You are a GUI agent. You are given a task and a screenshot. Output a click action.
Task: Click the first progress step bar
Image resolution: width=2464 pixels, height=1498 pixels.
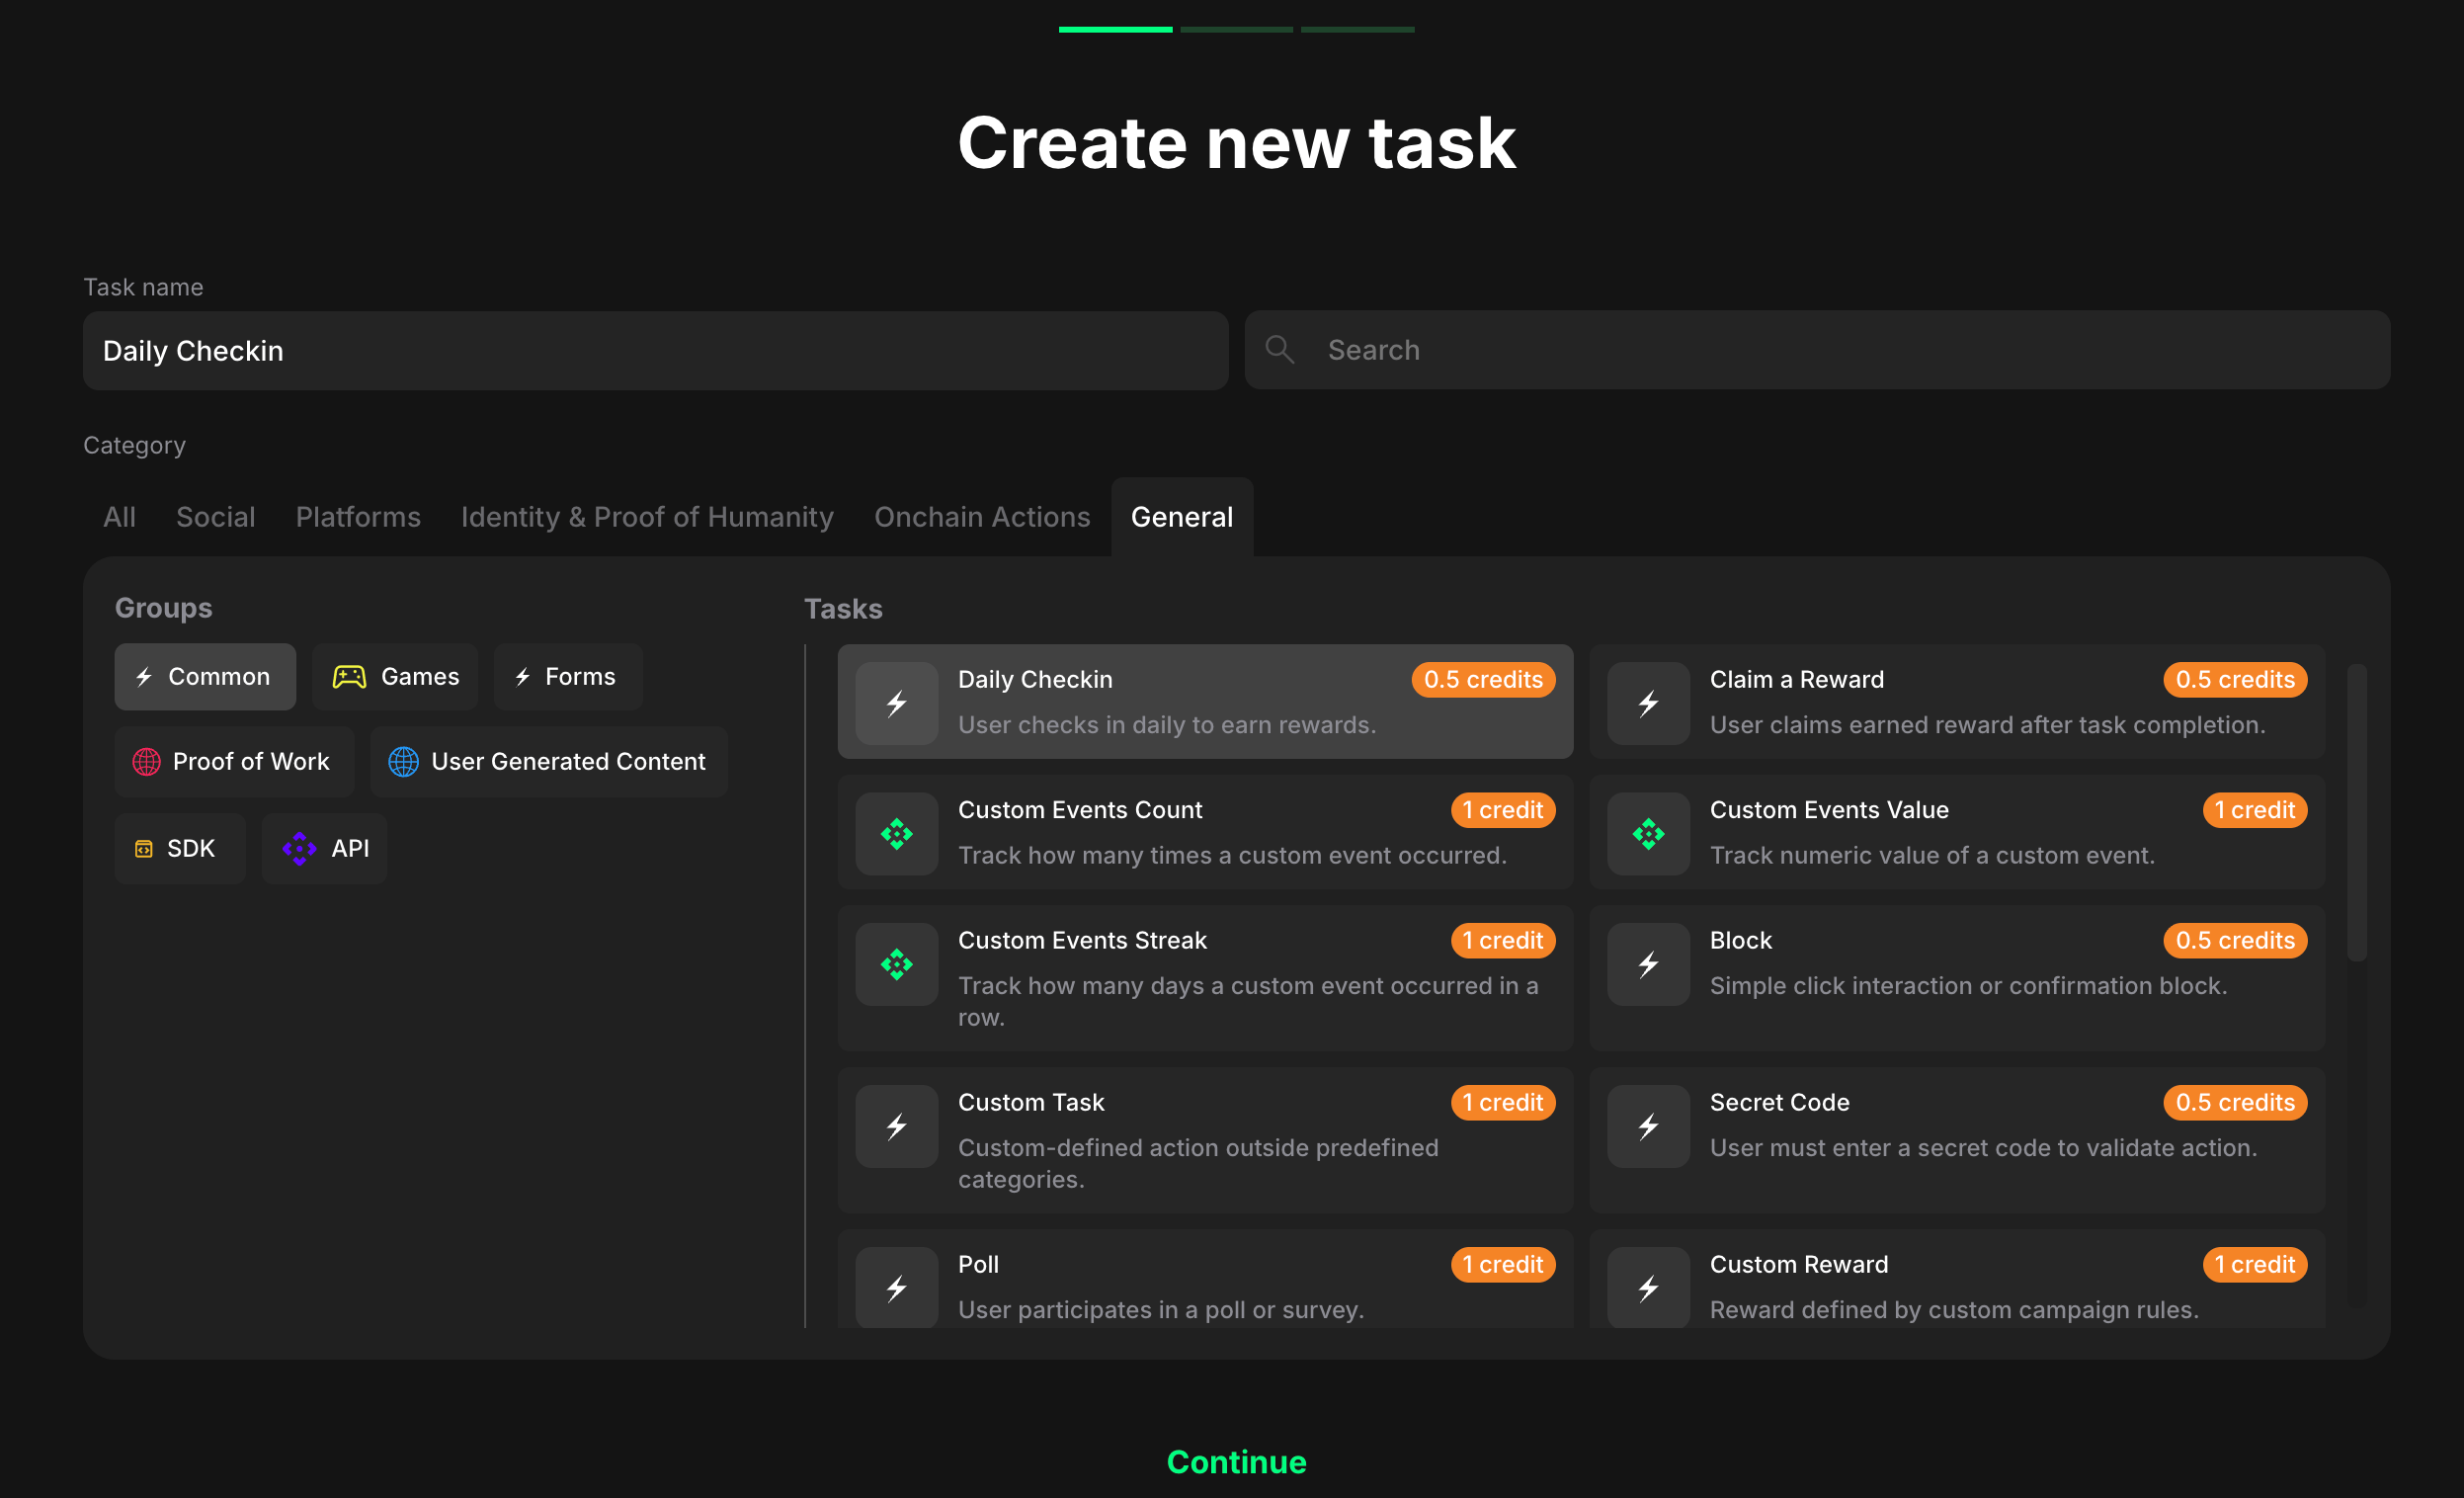coord(1115,29)
